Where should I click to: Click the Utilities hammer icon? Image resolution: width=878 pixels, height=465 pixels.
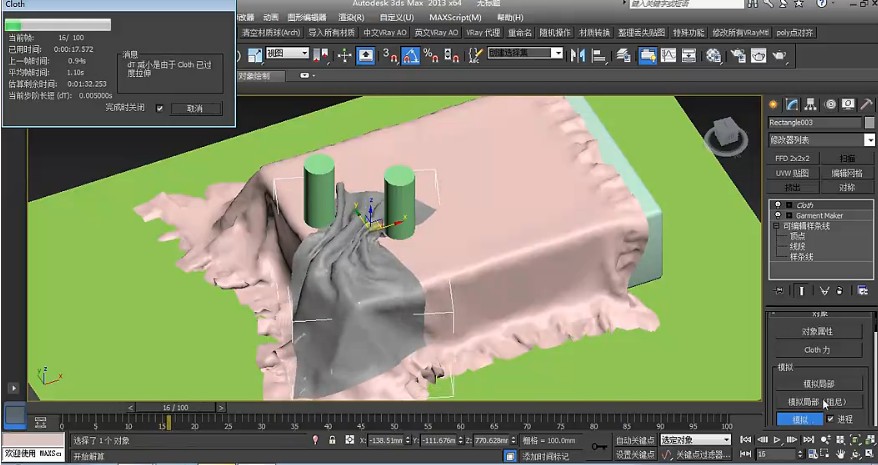[x=866, y=104]
